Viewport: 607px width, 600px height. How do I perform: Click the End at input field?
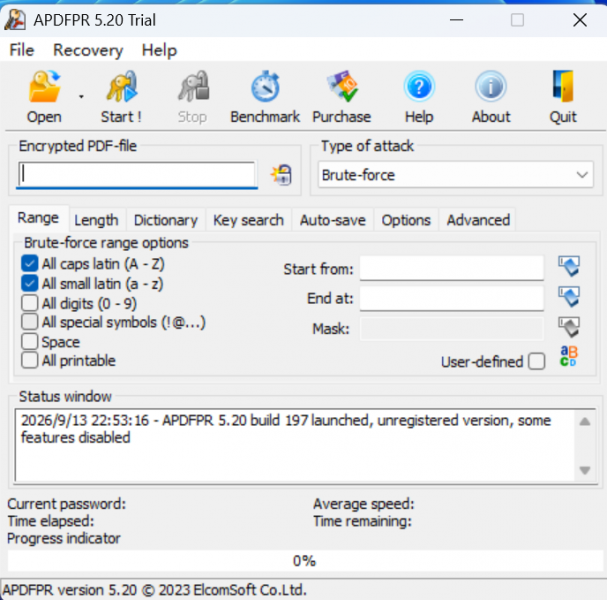(x=452, y=298)
